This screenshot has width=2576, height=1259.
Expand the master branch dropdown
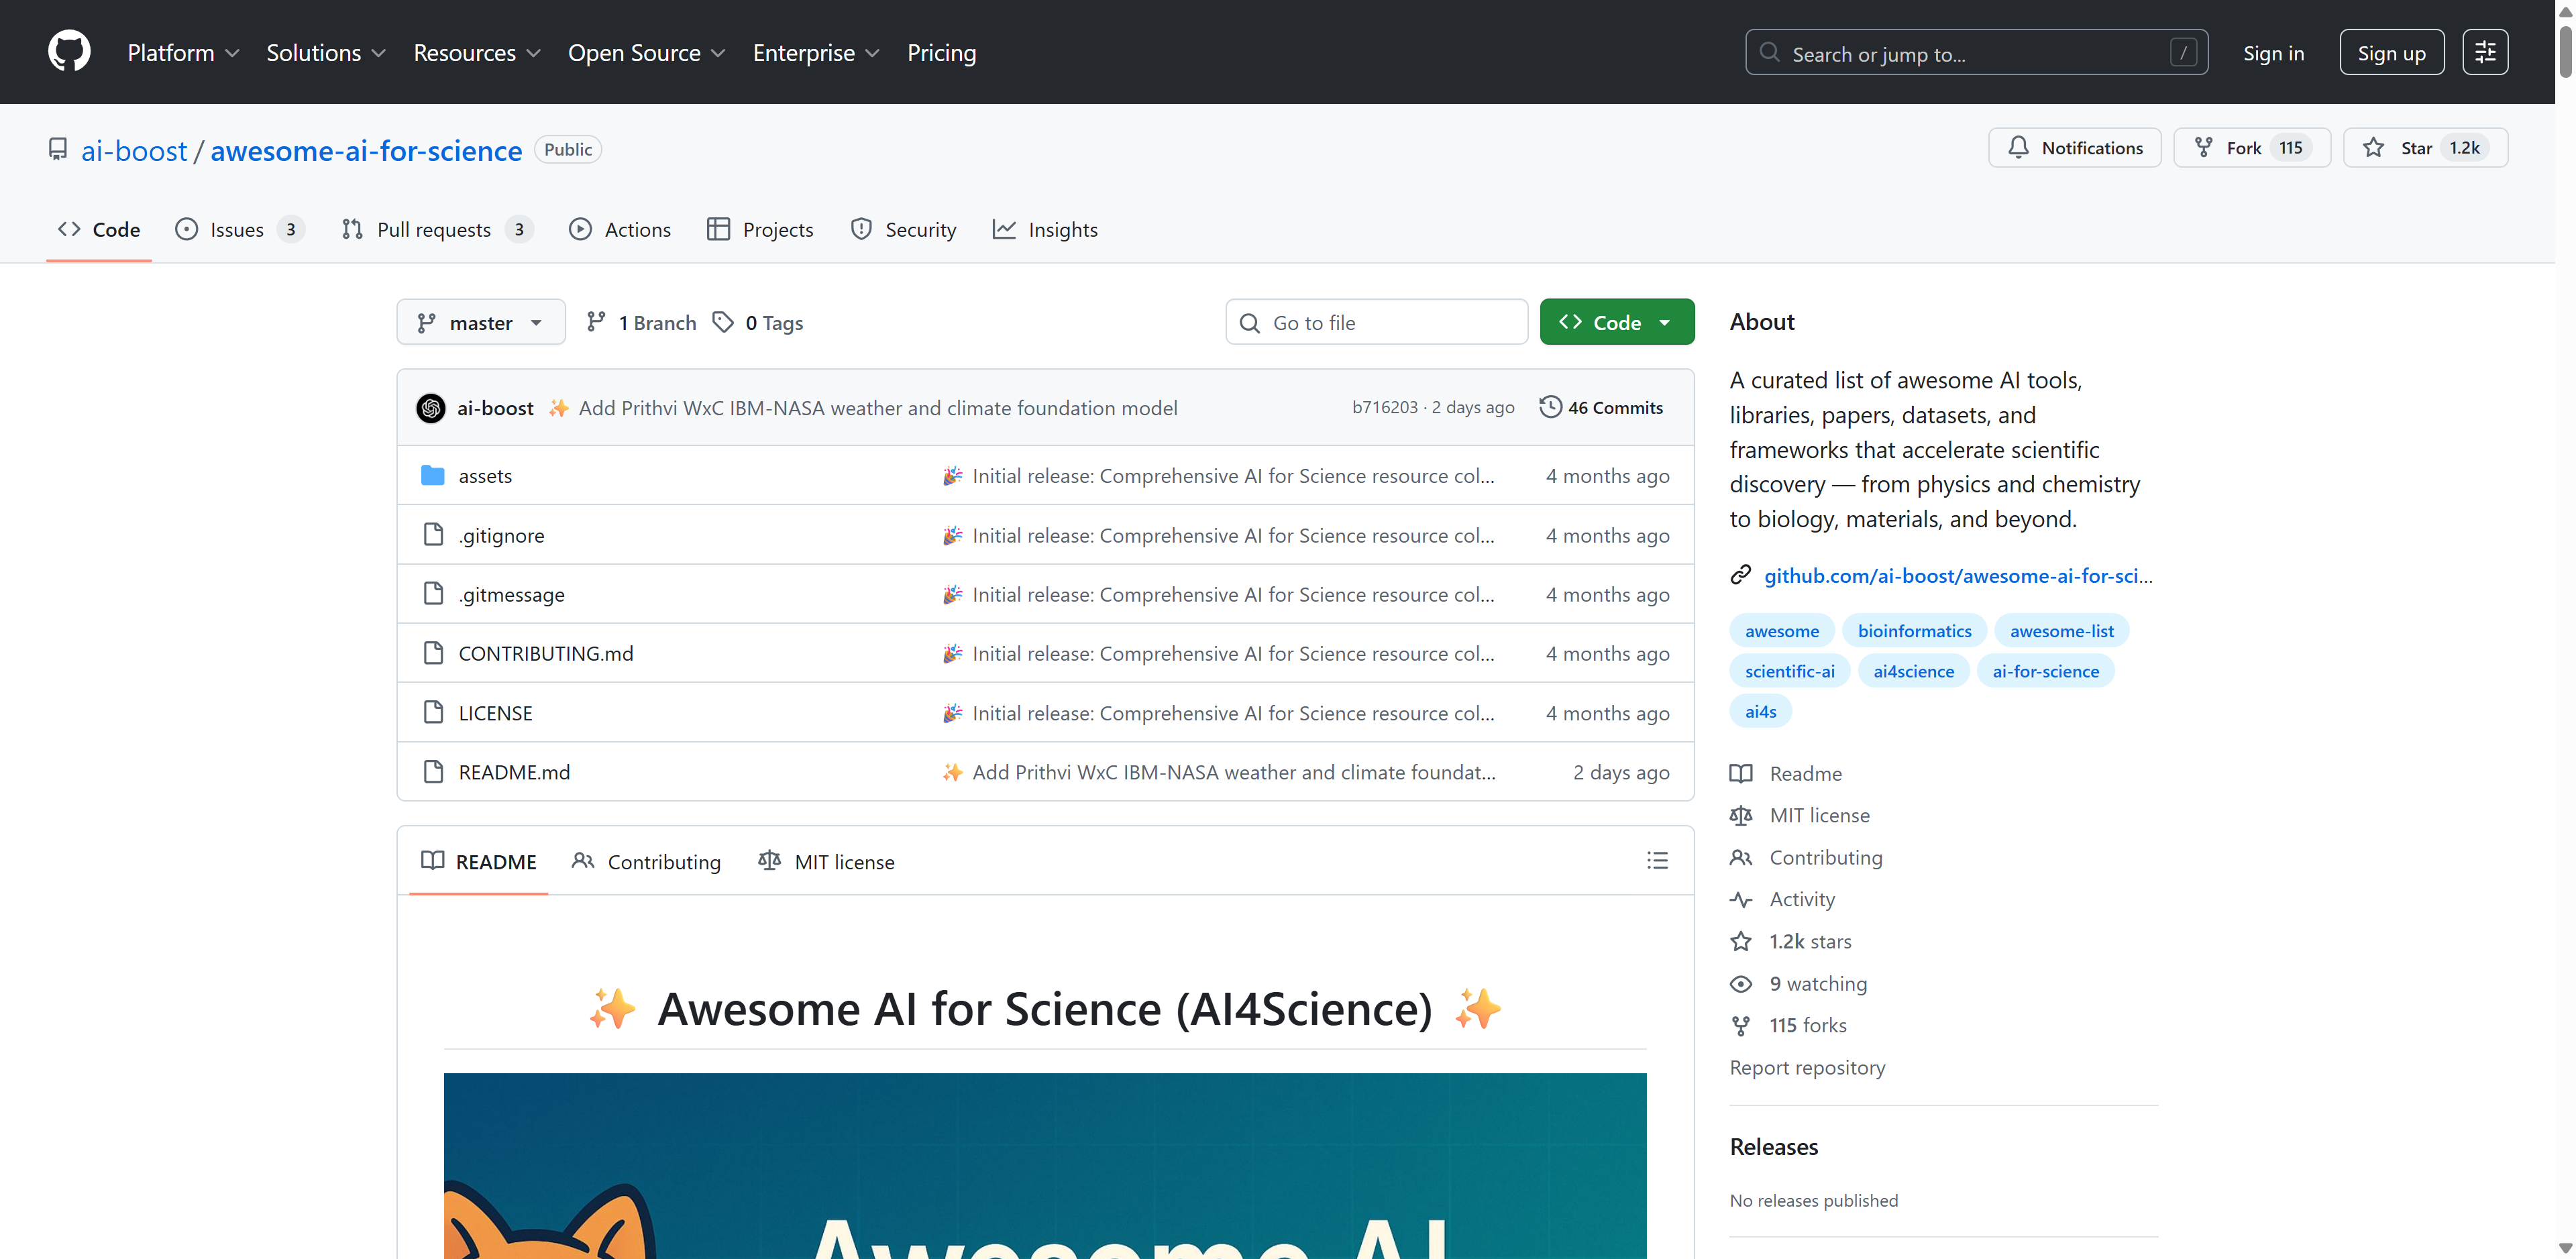[x=481, y=323]
